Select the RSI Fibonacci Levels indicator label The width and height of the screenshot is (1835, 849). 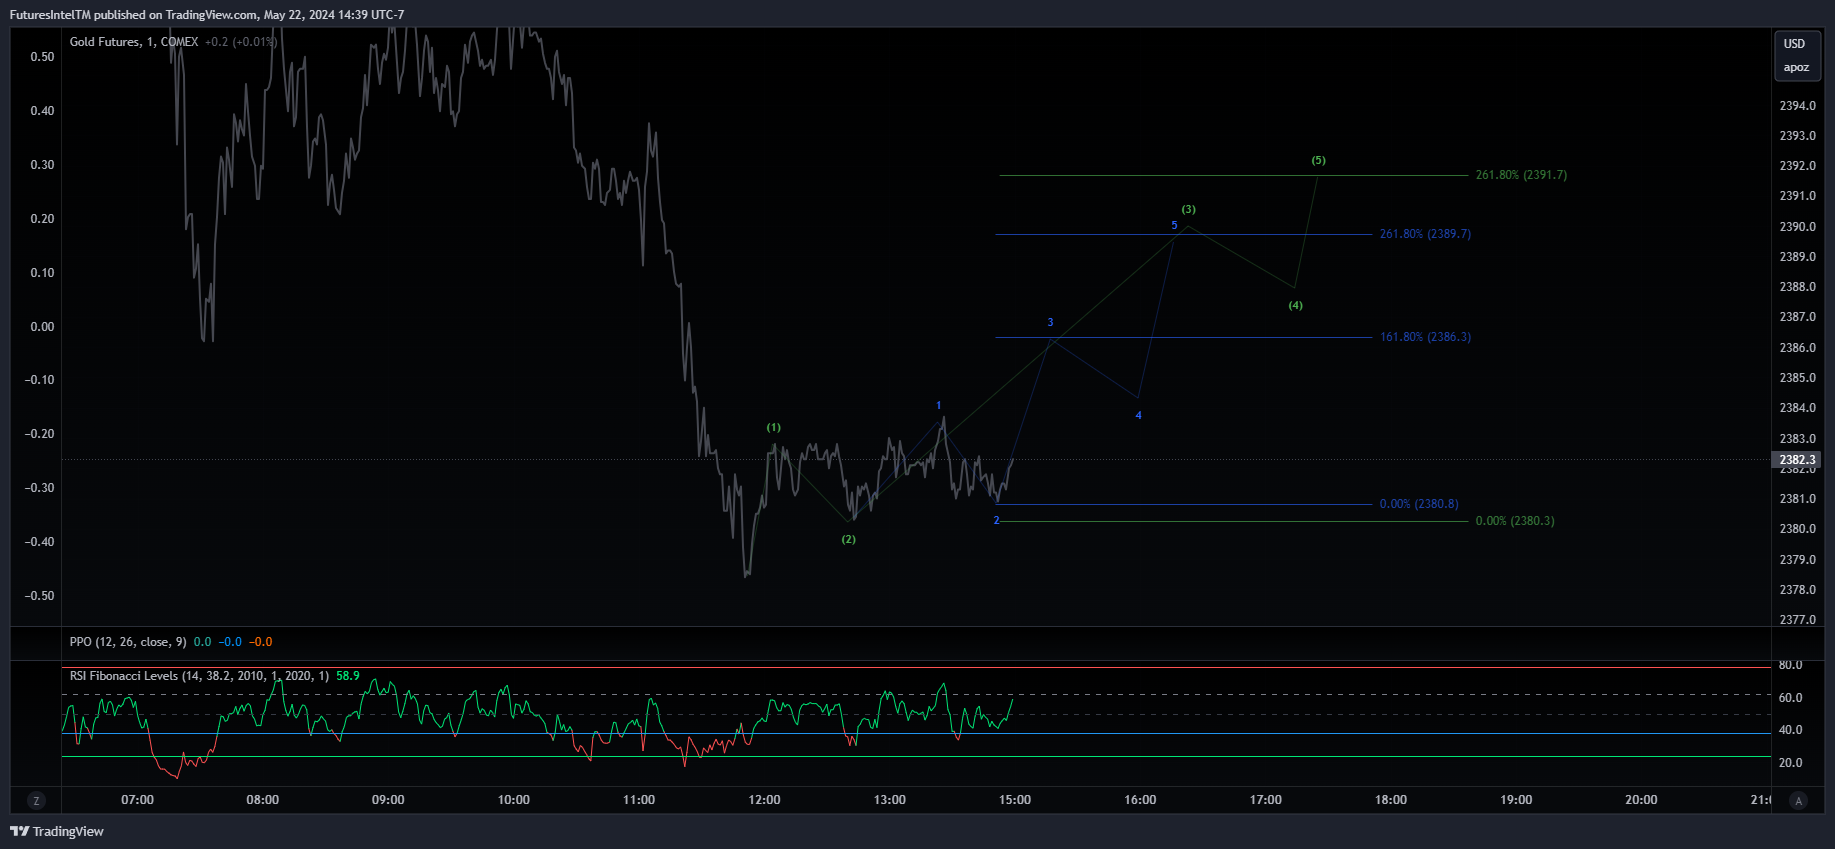(199, 676)
